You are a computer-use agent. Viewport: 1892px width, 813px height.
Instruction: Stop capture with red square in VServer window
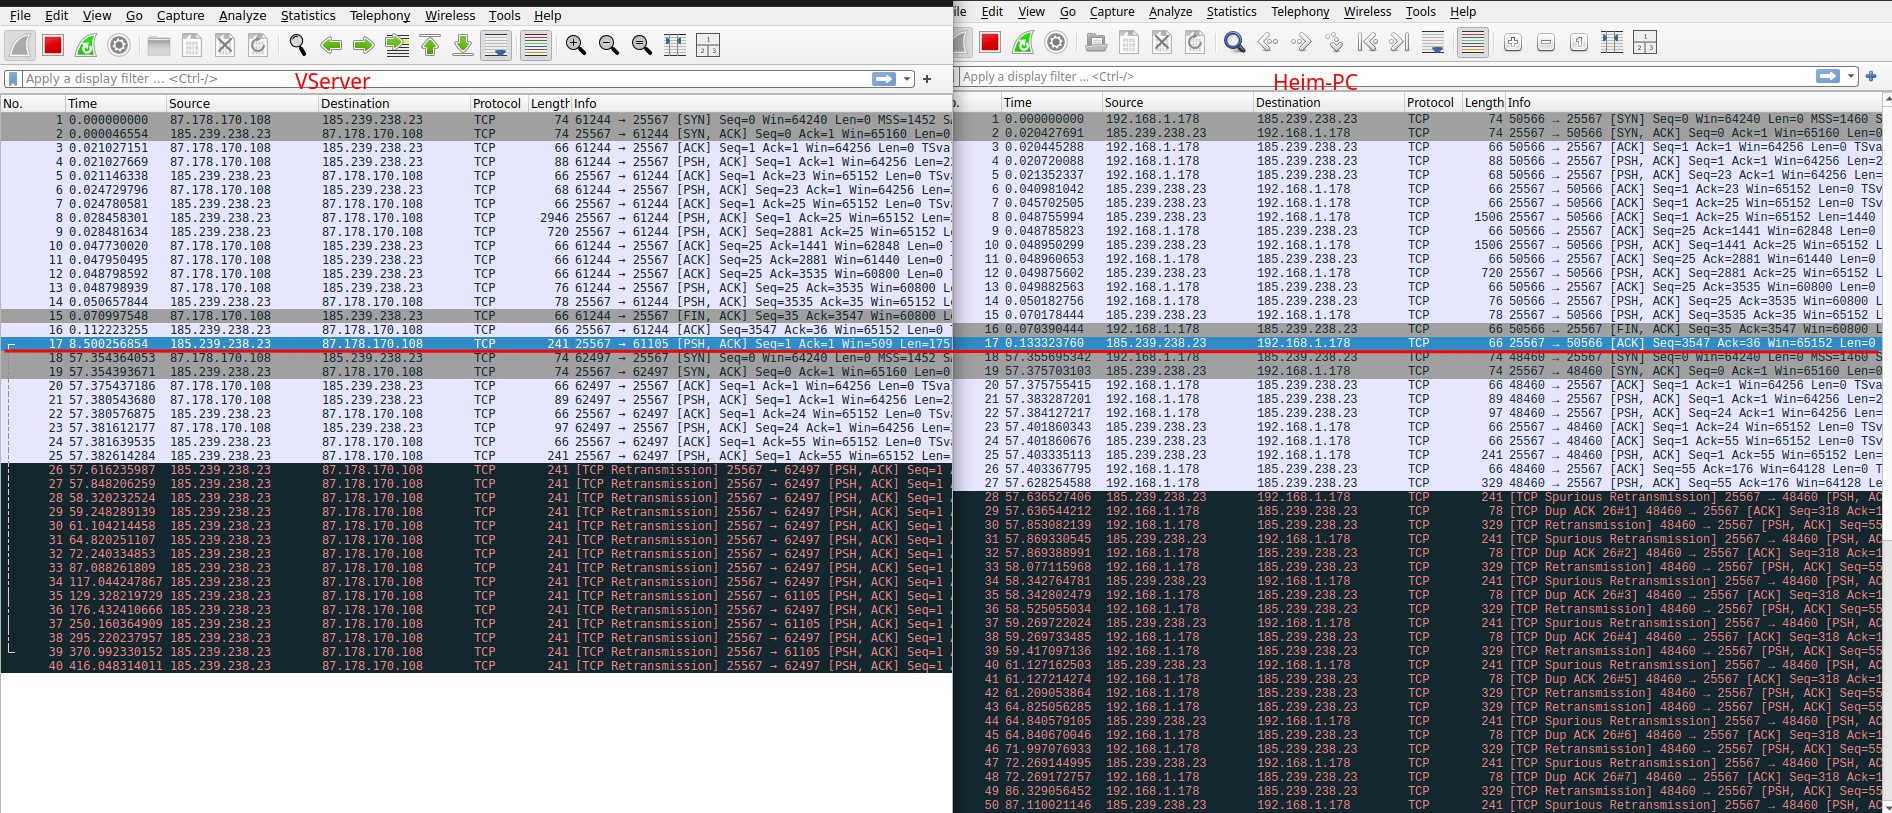53,45
